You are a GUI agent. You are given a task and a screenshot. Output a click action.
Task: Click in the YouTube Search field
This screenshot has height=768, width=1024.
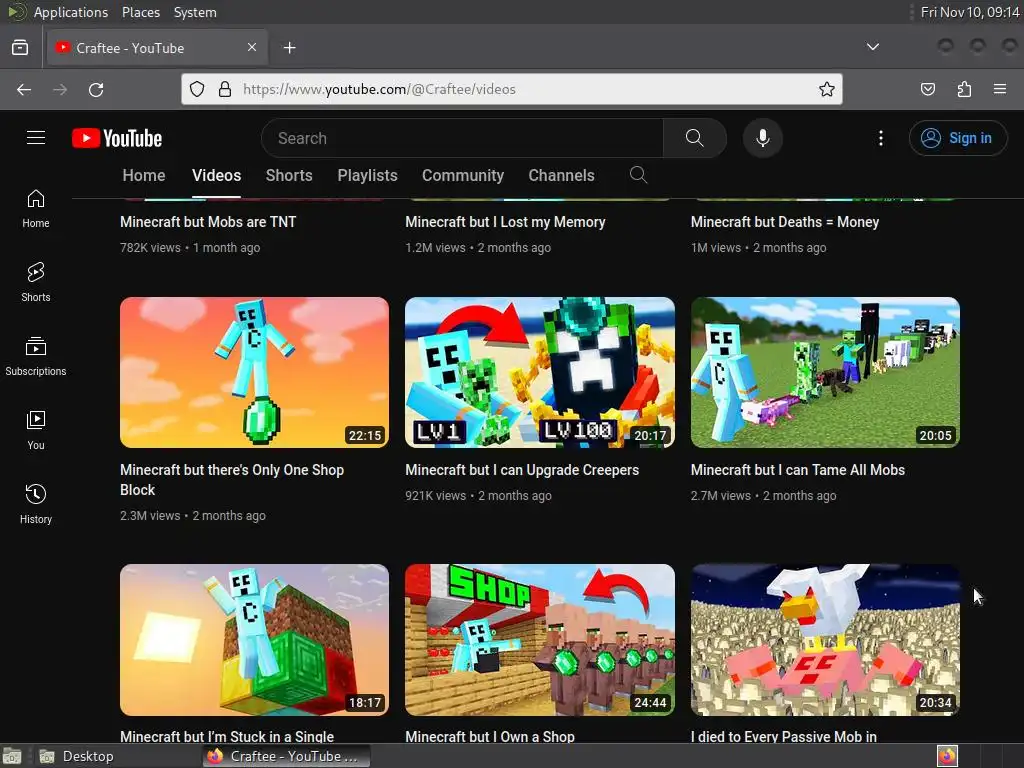tap(462, 138)
